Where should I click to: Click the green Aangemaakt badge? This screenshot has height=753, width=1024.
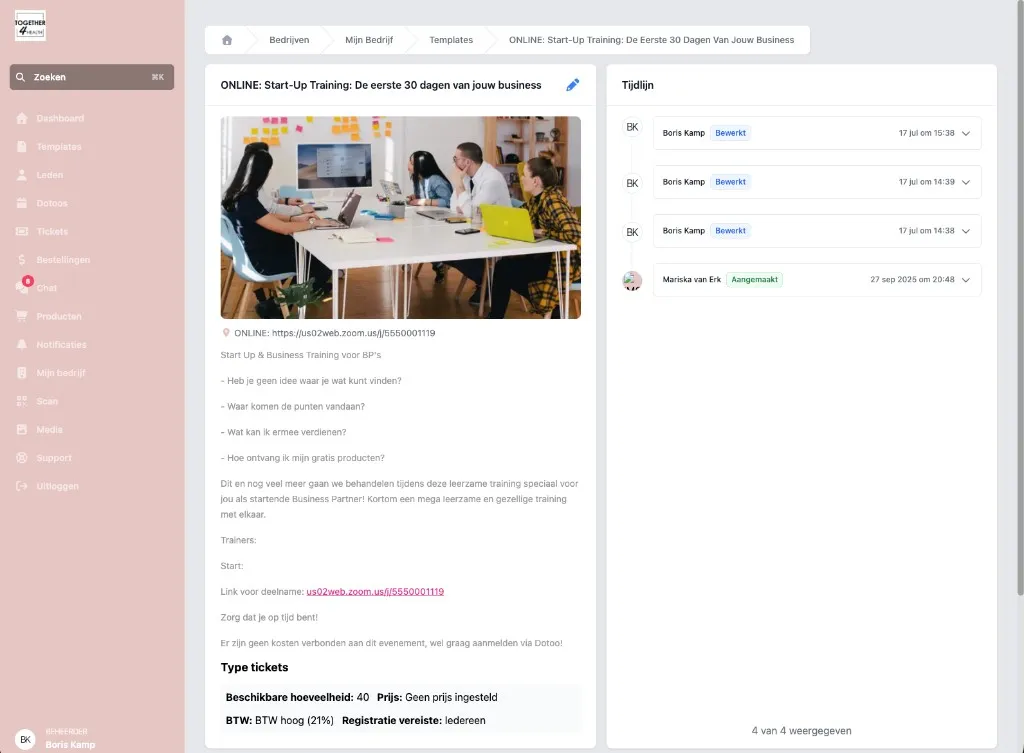coord(754,280)
